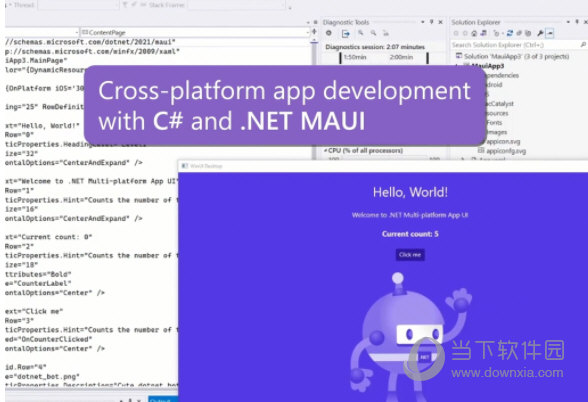Click the Diagnostics session duration text
Viewport: 588px width, 402px height.
(375, 47)
